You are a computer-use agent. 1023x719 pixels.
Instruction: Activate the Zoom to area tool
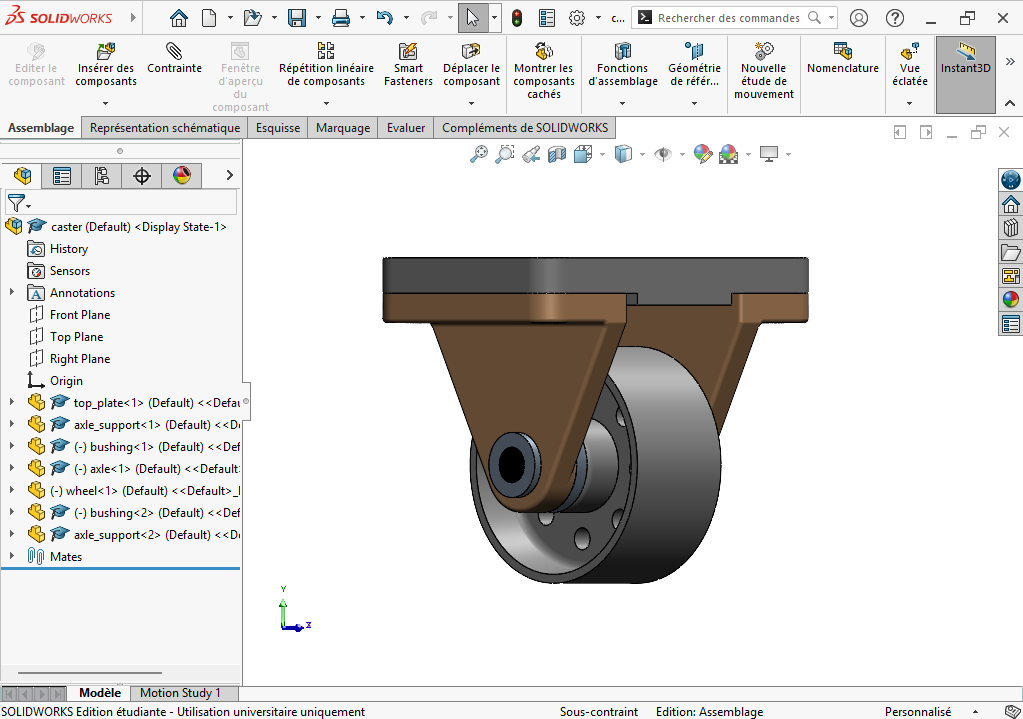point(503,155)
